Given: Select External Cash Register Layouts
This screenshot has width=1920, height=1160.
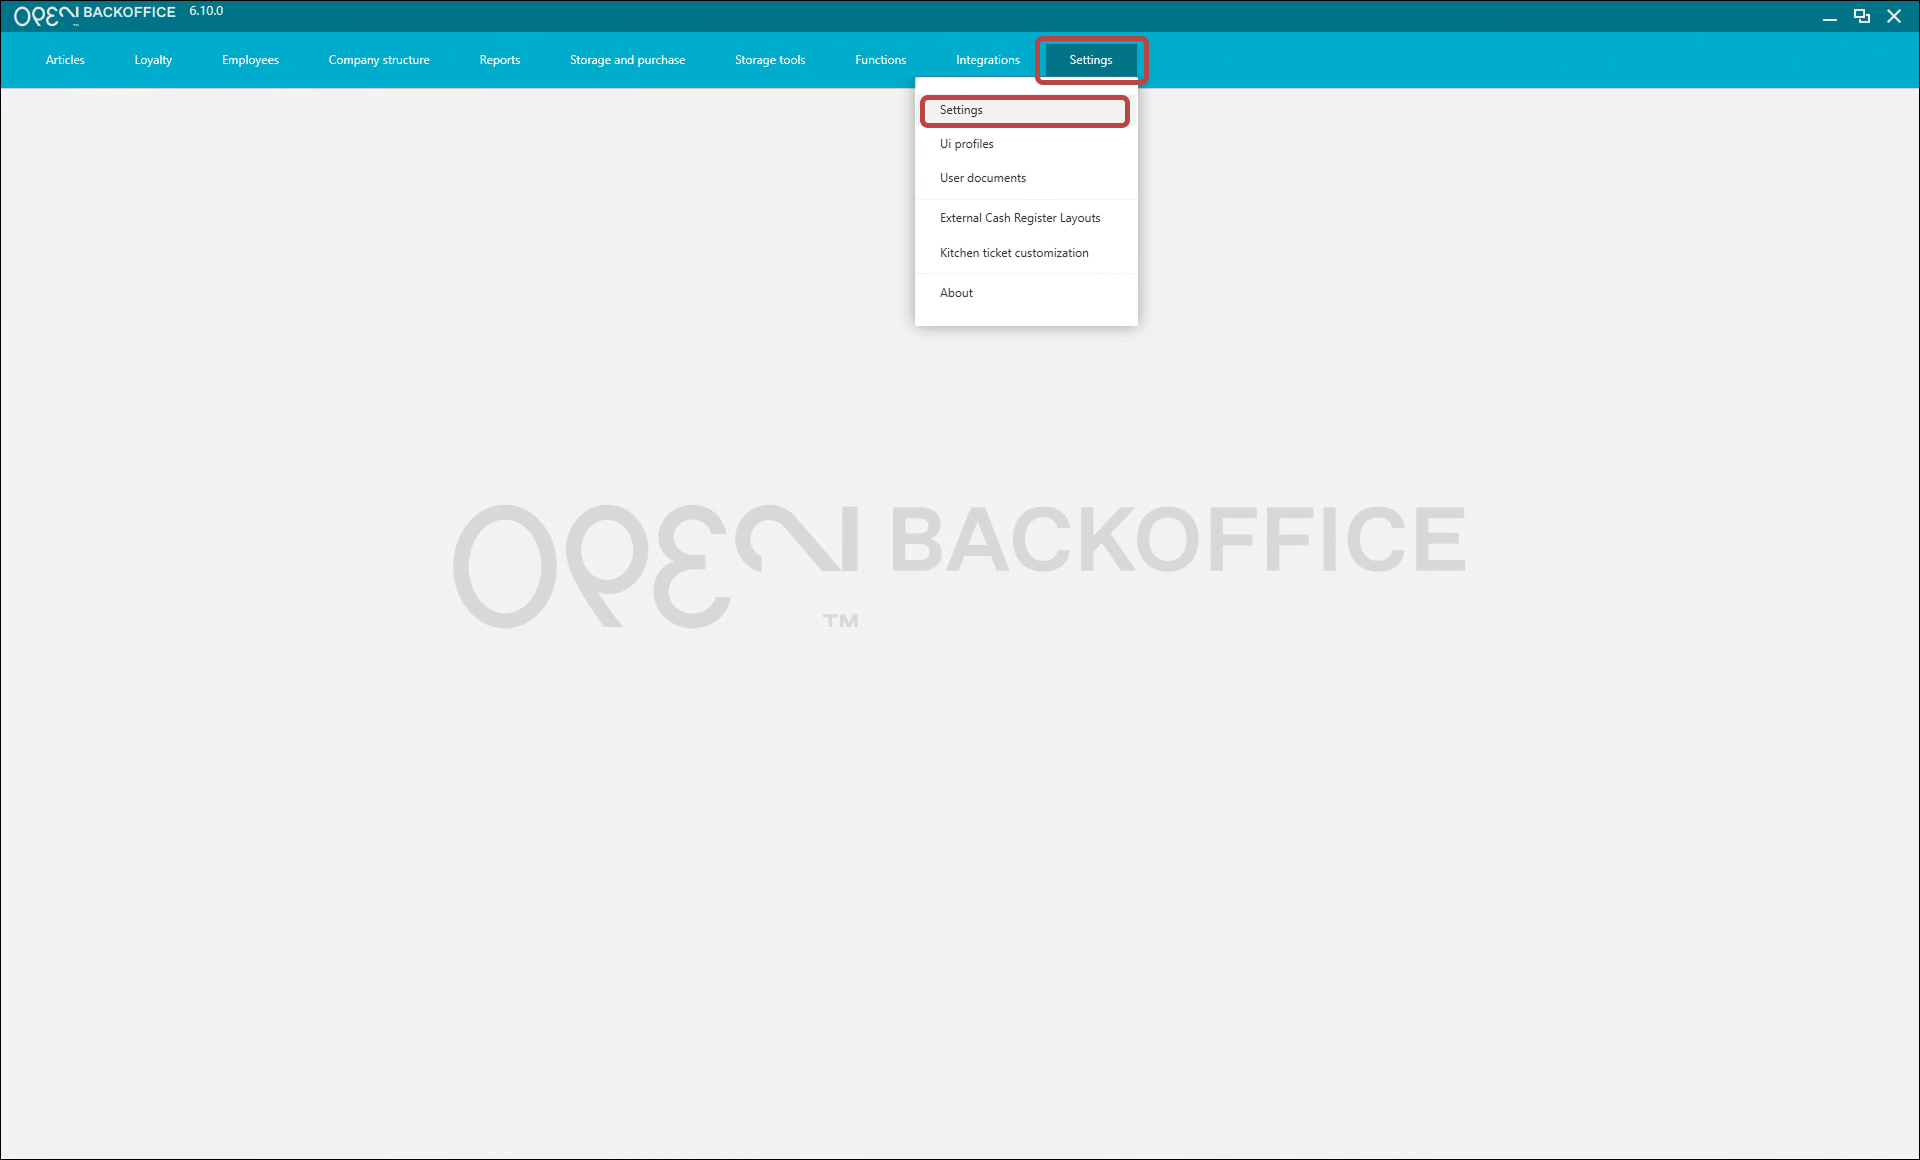Looking at the screenshot, I should click(x=1025, y=218).
